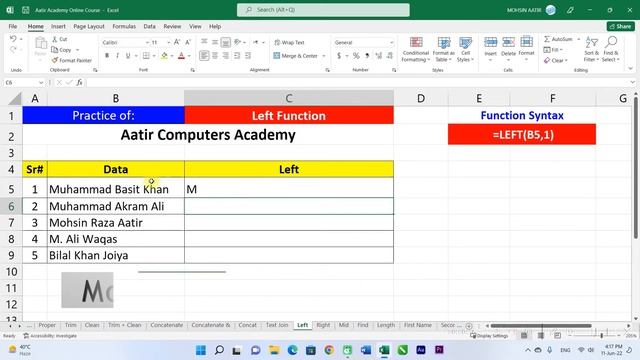
Task: Select the Concatenate sheet tab
Action: coord(167,325)
